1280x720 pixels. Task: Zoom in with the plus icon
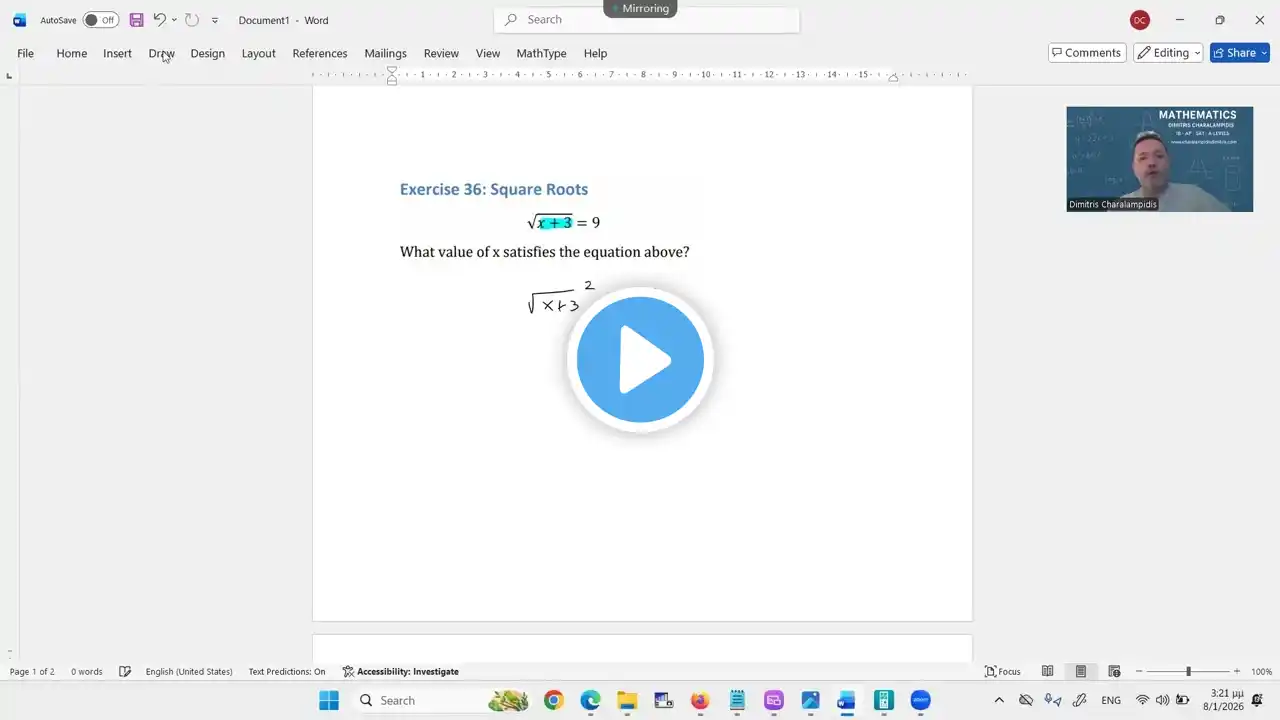[x=1237, y=672]
